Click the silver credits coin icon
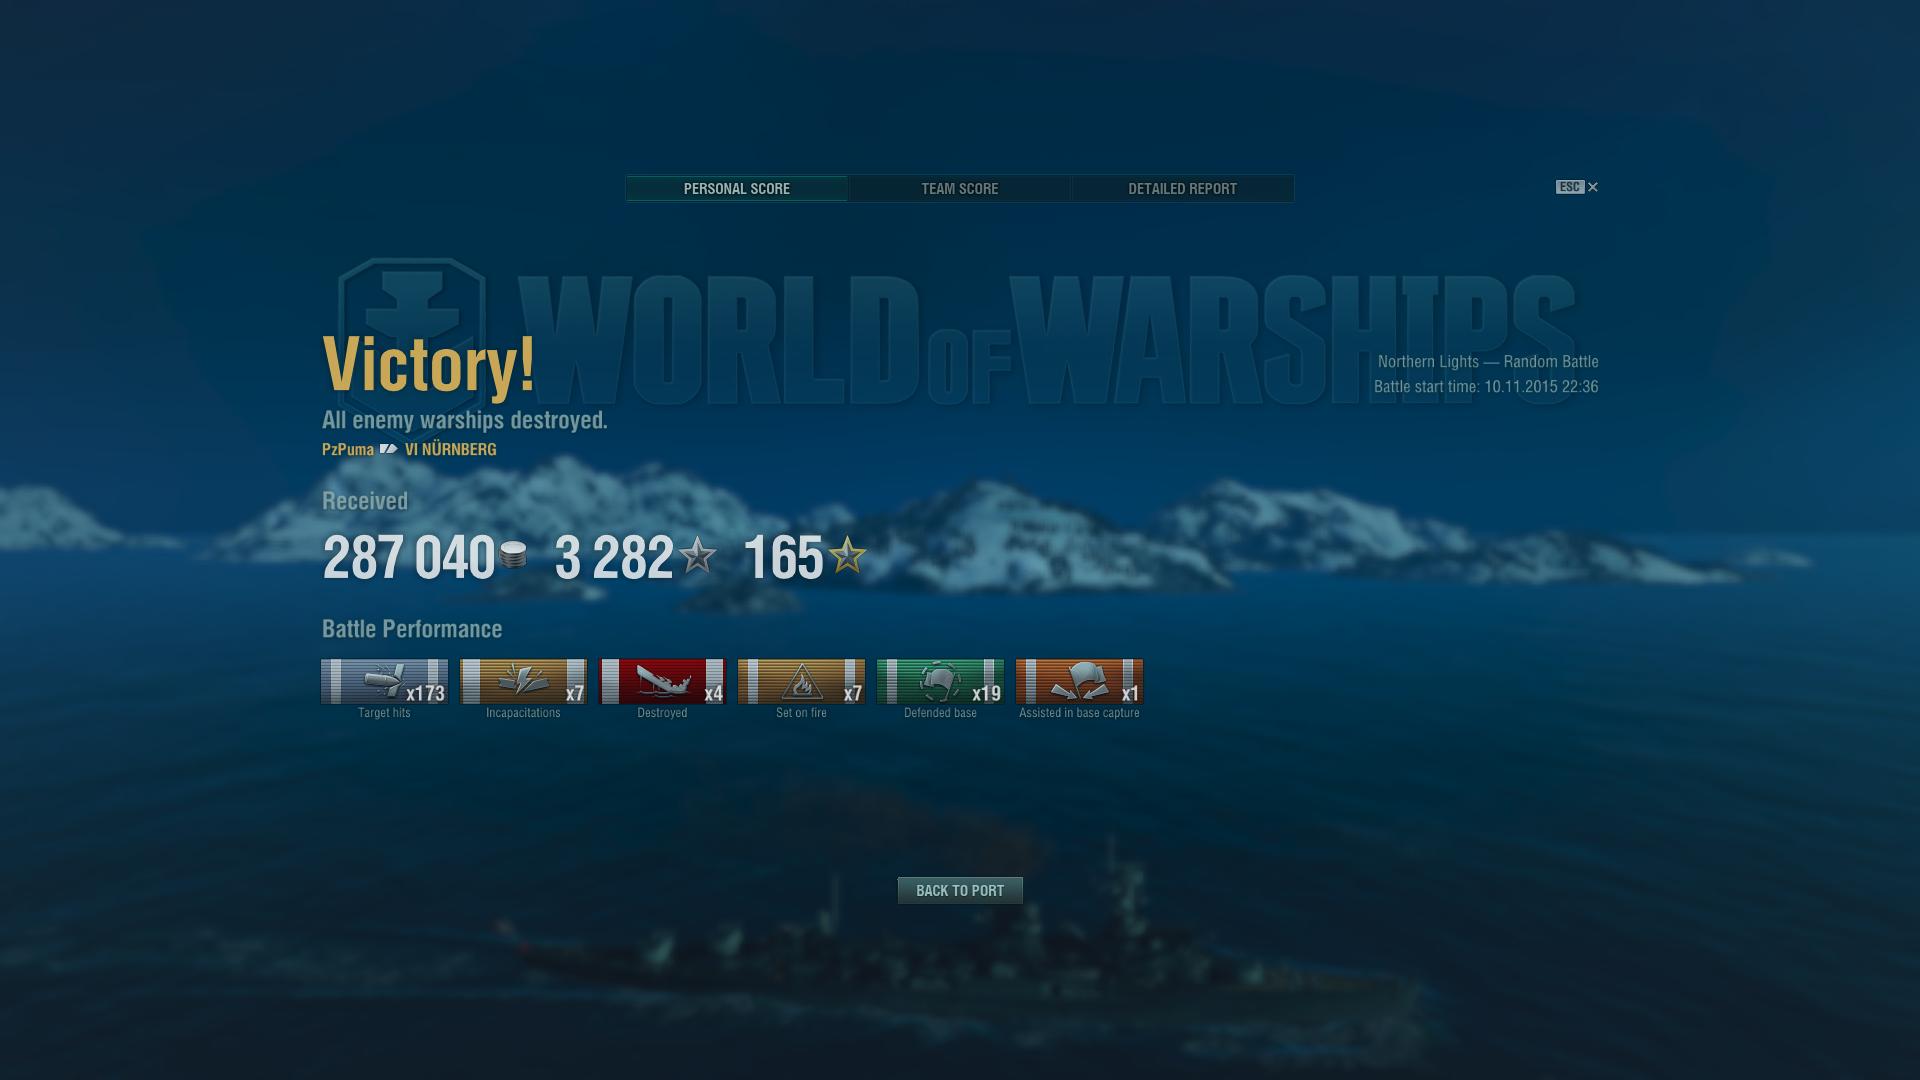Viewport: 1920px width, 1080px height. (x=513, y=555)
